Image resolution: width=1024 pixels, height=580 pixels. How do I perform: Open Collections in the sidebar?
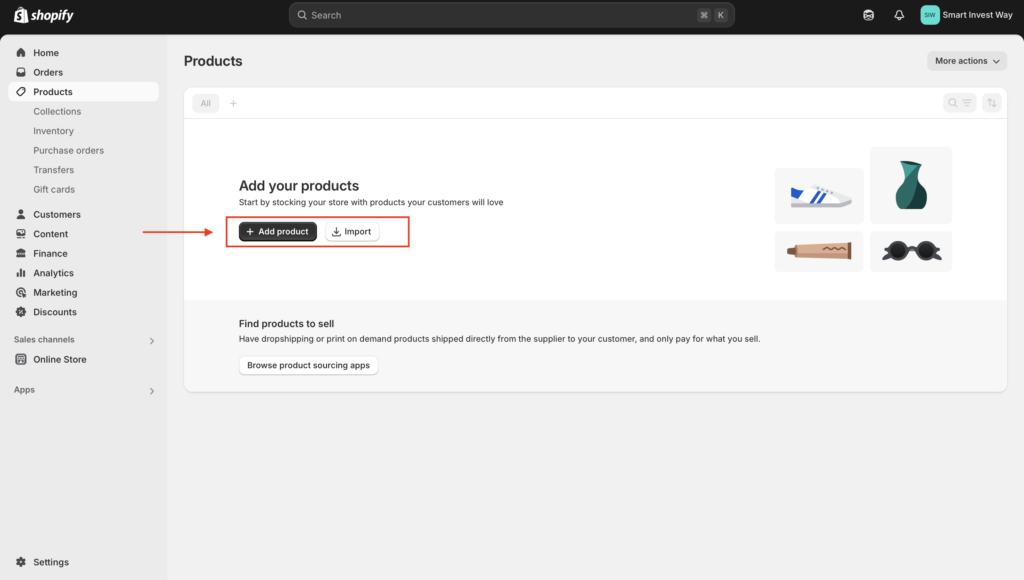57,112
